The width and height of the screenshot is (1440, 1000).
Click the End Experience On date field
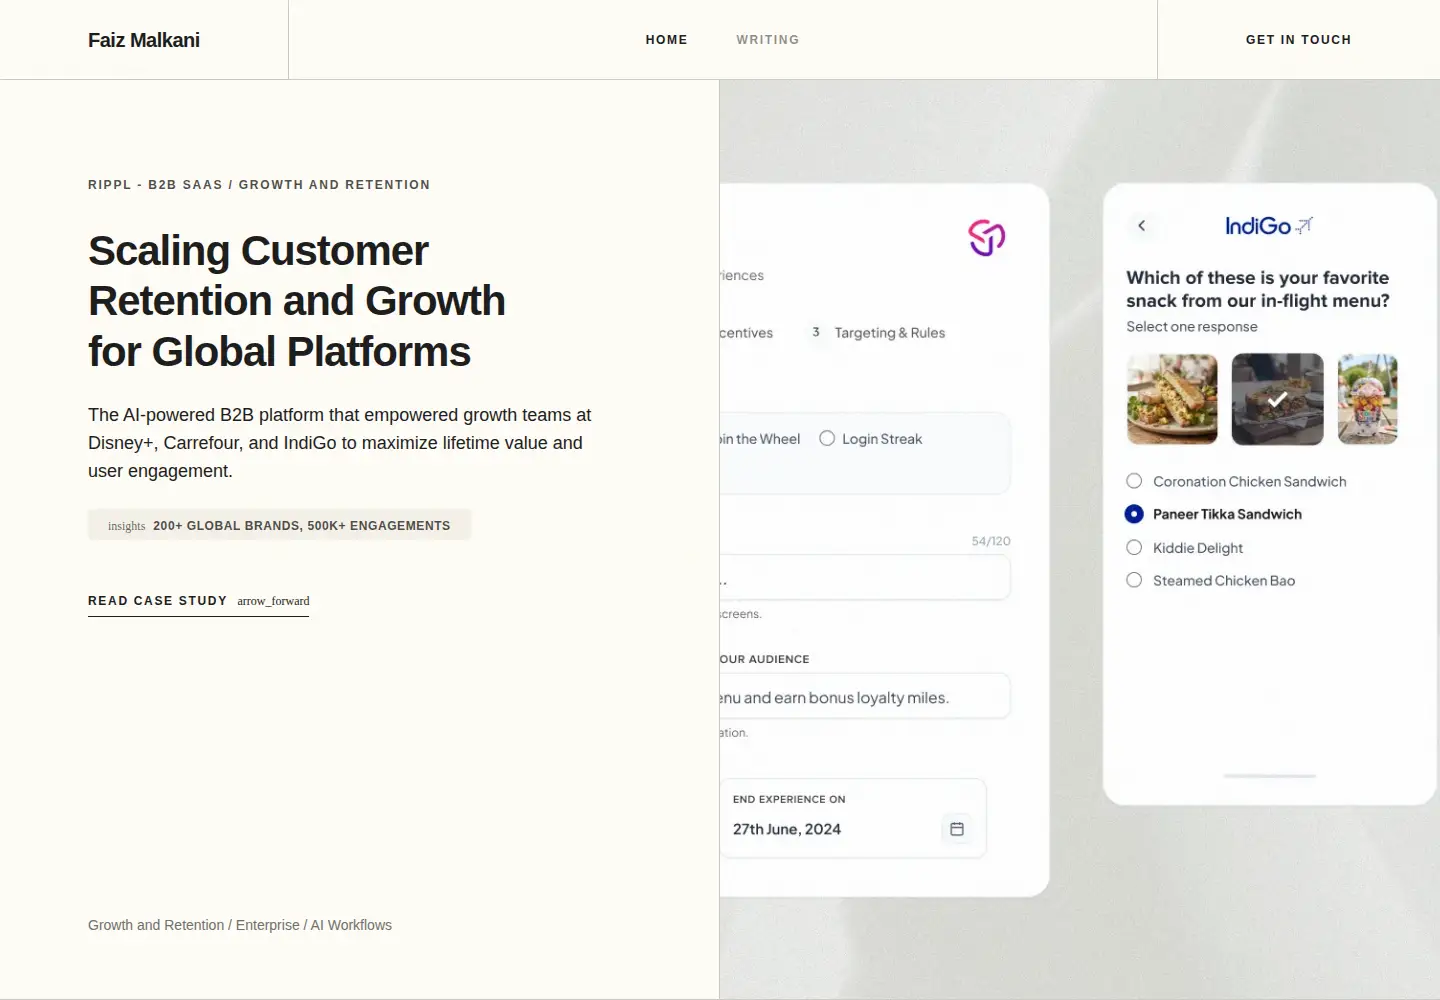pyautogui.click(x=853, y=818)
